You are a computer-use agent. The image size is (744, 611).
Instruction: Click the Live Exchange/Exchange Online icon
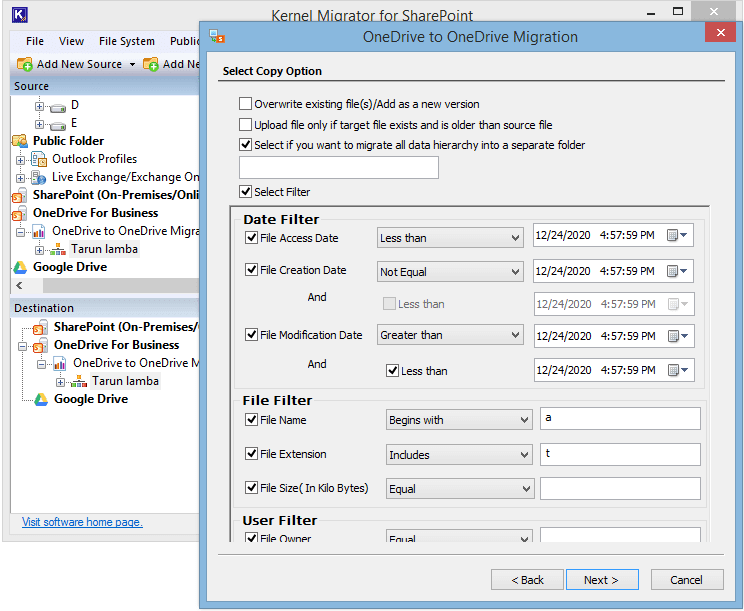pos(39,177)
